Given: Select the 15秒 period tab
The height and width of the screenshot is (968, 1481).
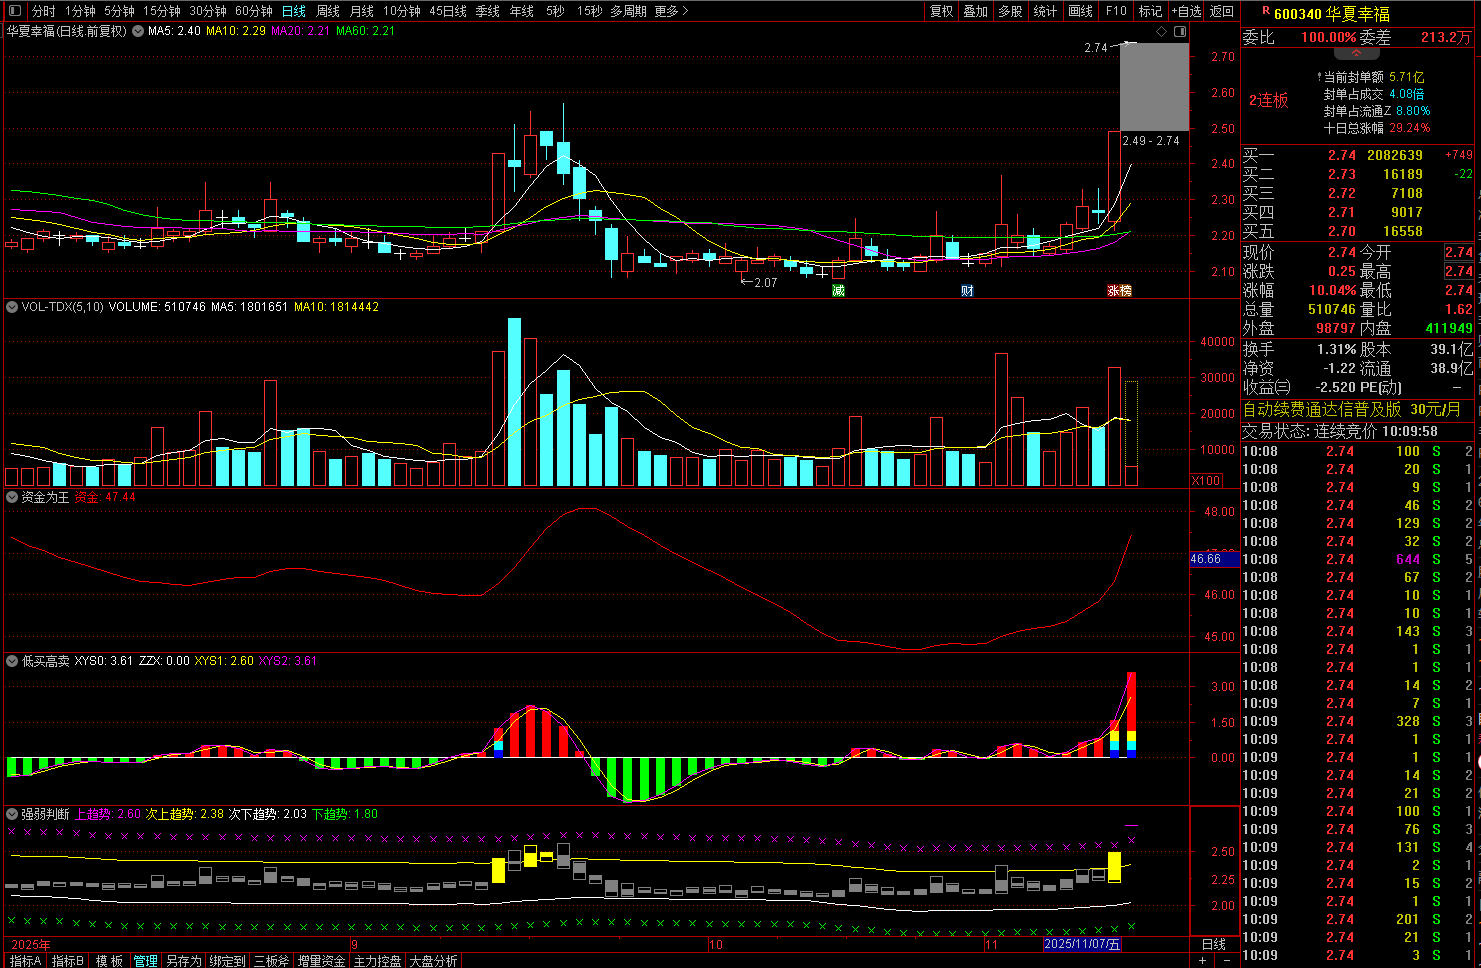Looking at the screenshot, I should point(589,11).
